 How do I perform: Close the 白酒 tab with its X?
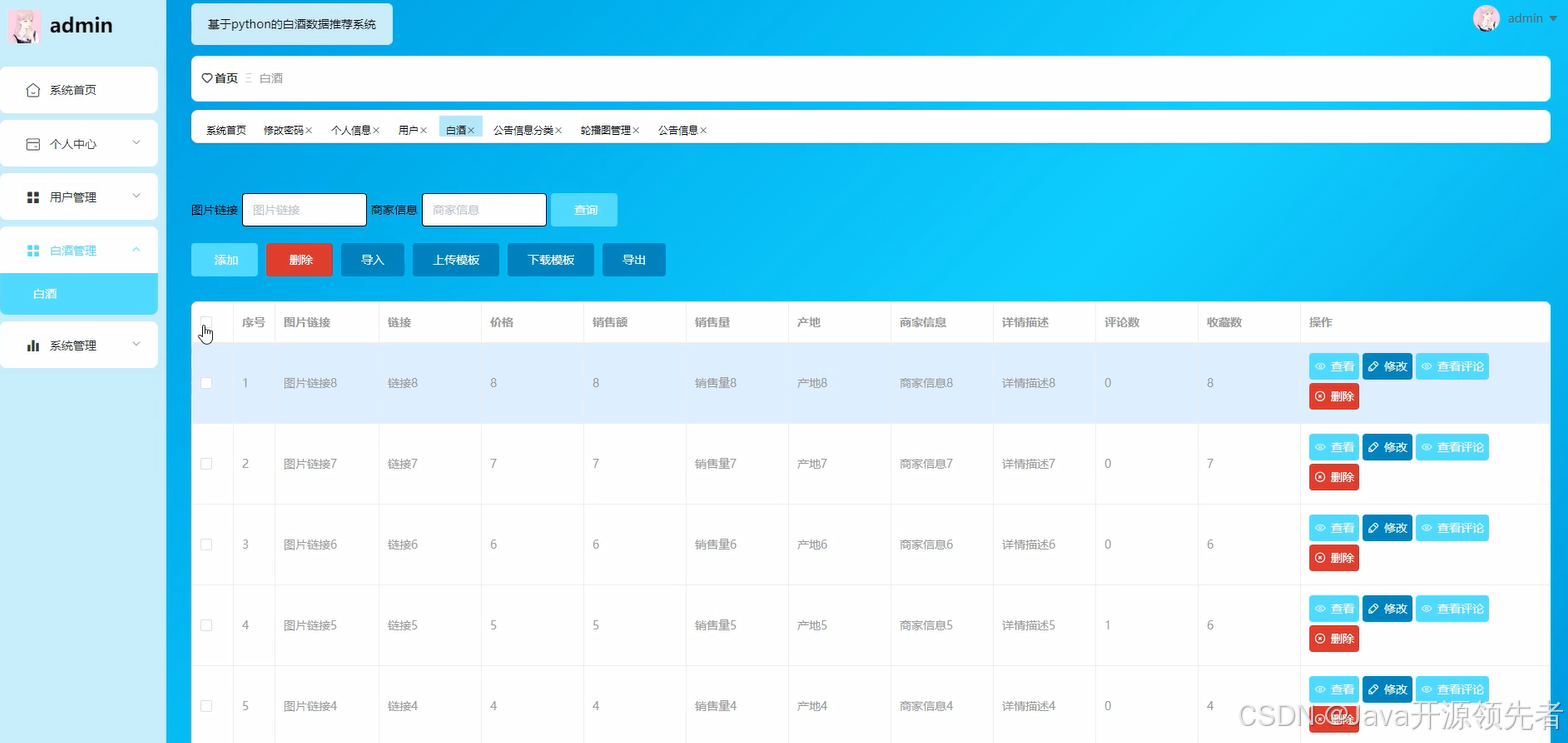[471, 130]
